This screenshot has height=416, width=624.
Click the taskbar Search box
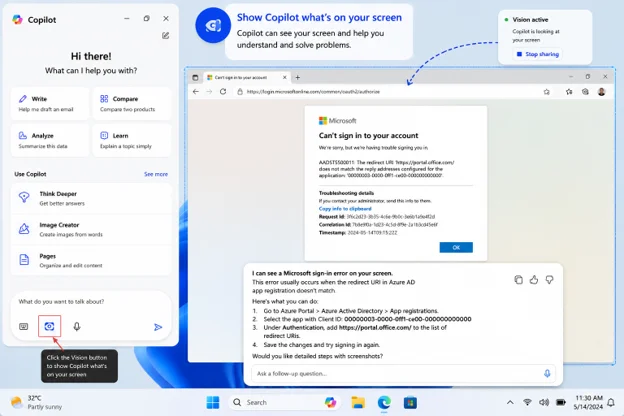pyautogui.click(x=285, y=402)
